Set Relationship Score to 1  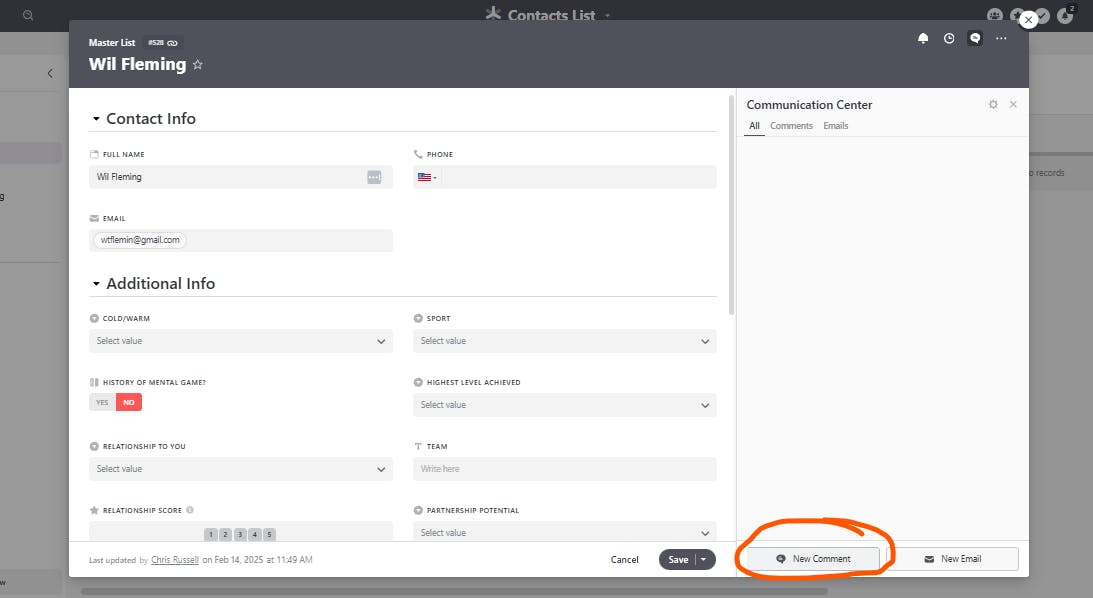click(x=211, y=535)
